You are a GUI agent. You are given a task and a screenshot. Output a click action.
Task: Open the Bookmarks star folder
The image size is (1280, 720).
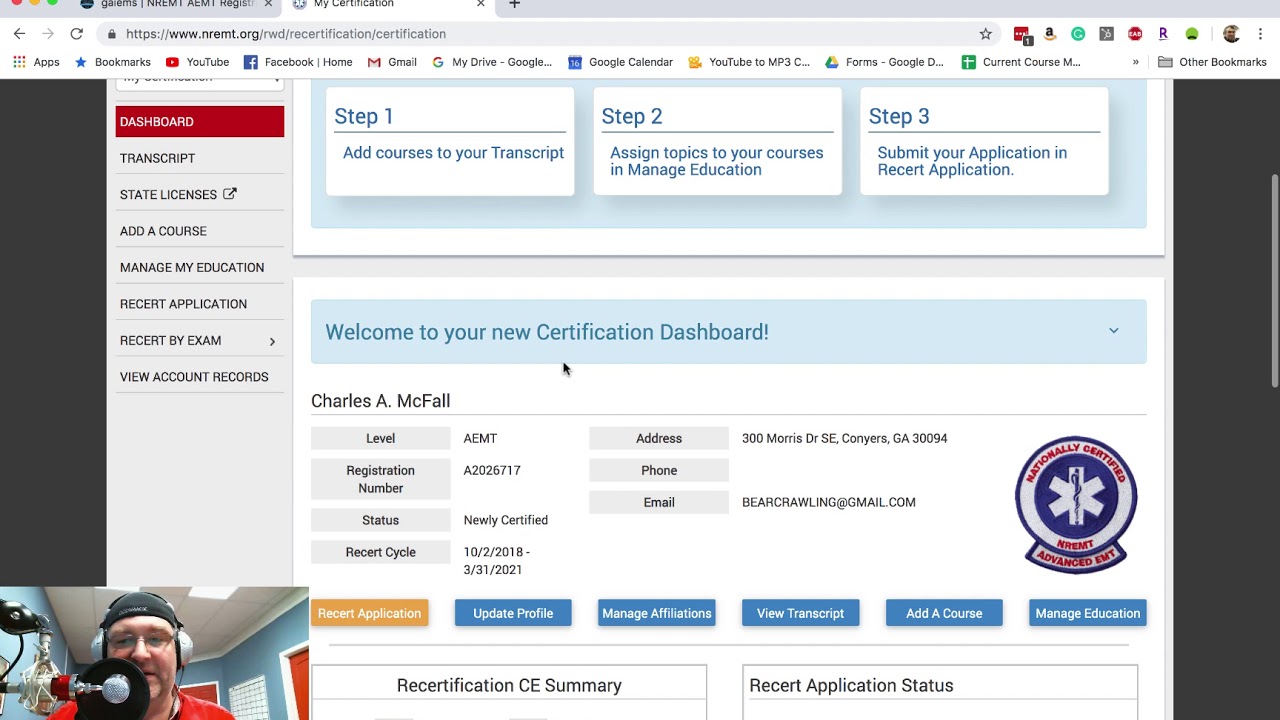112,62
